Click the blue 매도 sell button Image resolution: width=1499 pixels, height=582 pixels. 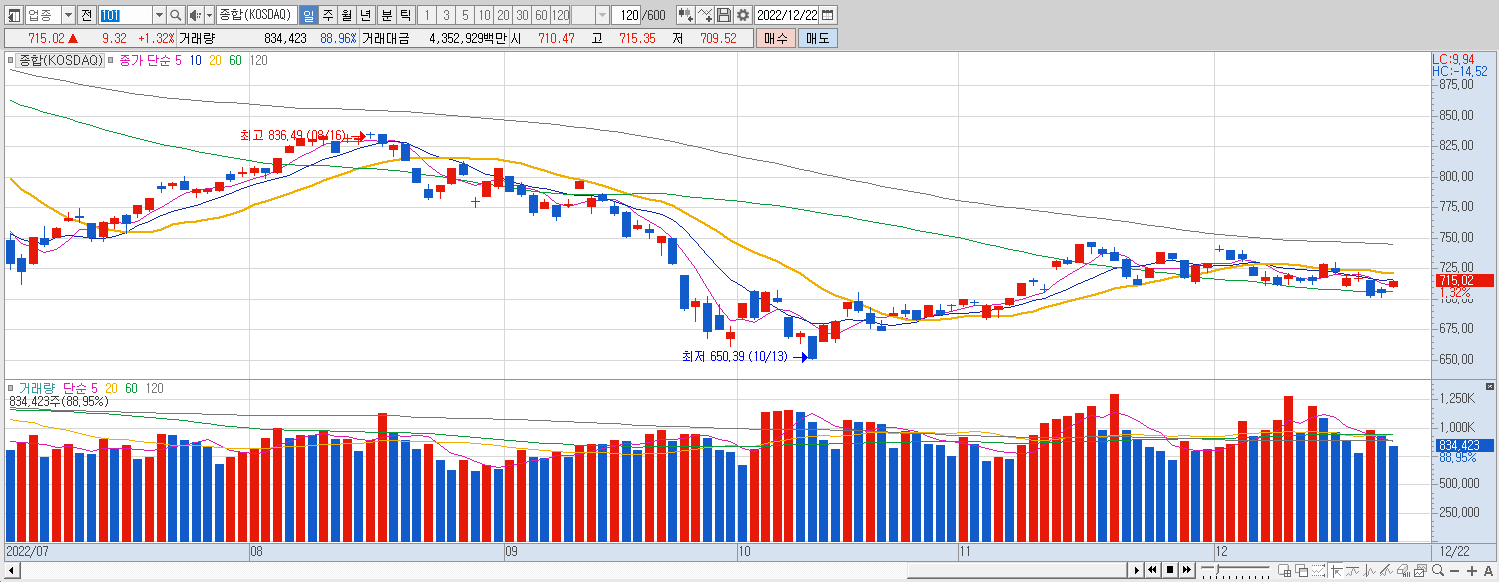pos(817,38)
